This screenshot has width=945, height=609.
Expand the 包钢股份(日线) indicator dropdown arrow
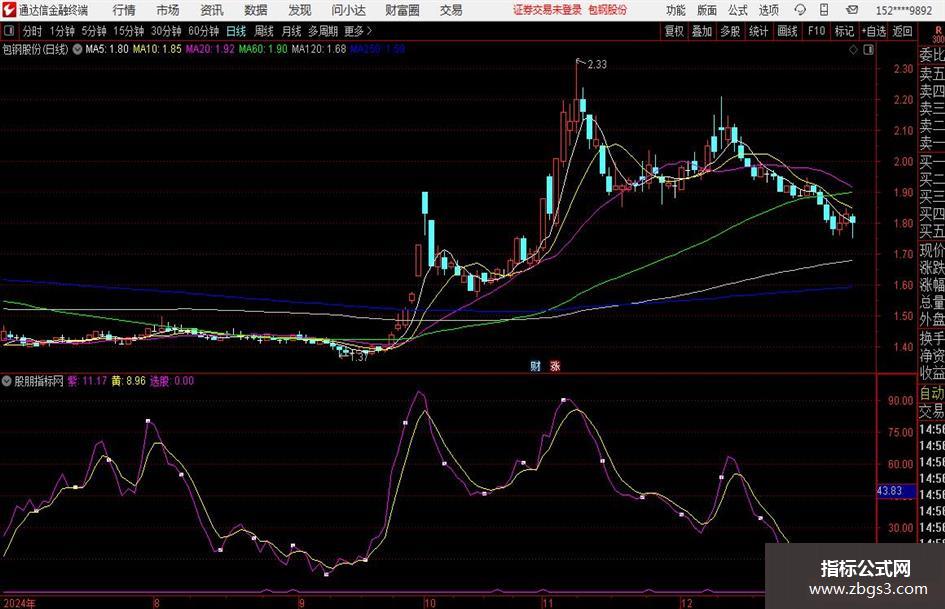[78, 49]
